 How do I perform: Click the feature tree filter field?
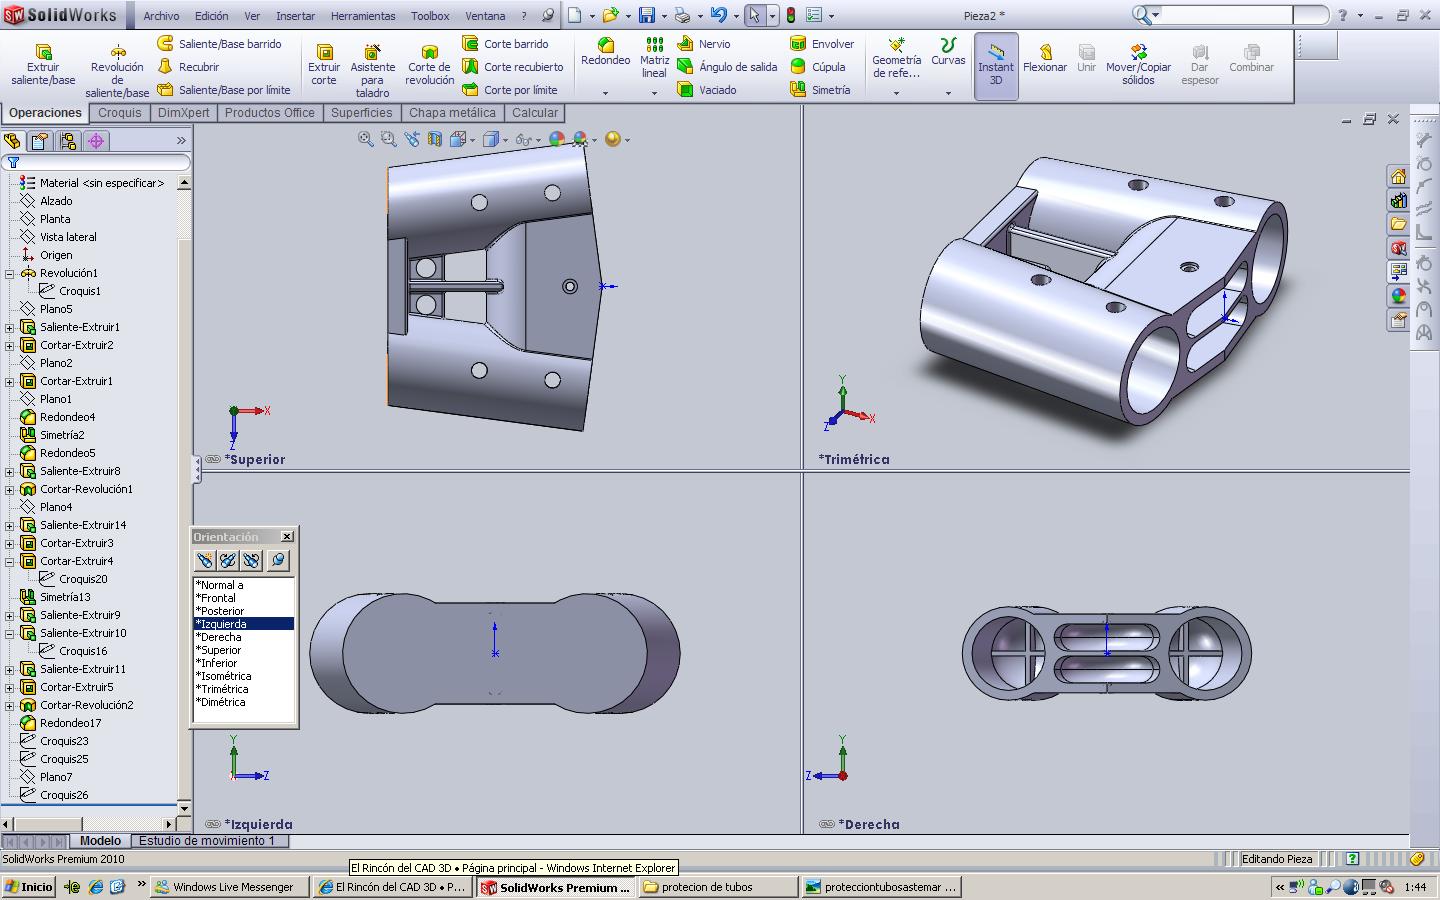tap(97, 162)
